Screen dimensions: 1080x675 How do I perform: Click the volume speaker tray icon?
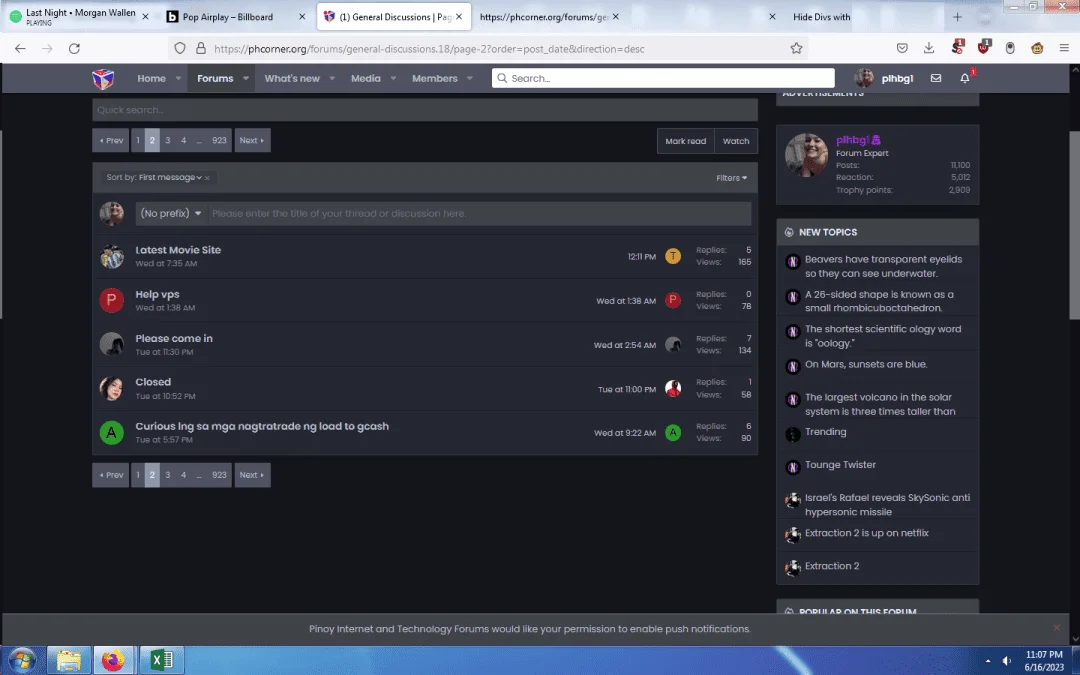point(1006,661)
